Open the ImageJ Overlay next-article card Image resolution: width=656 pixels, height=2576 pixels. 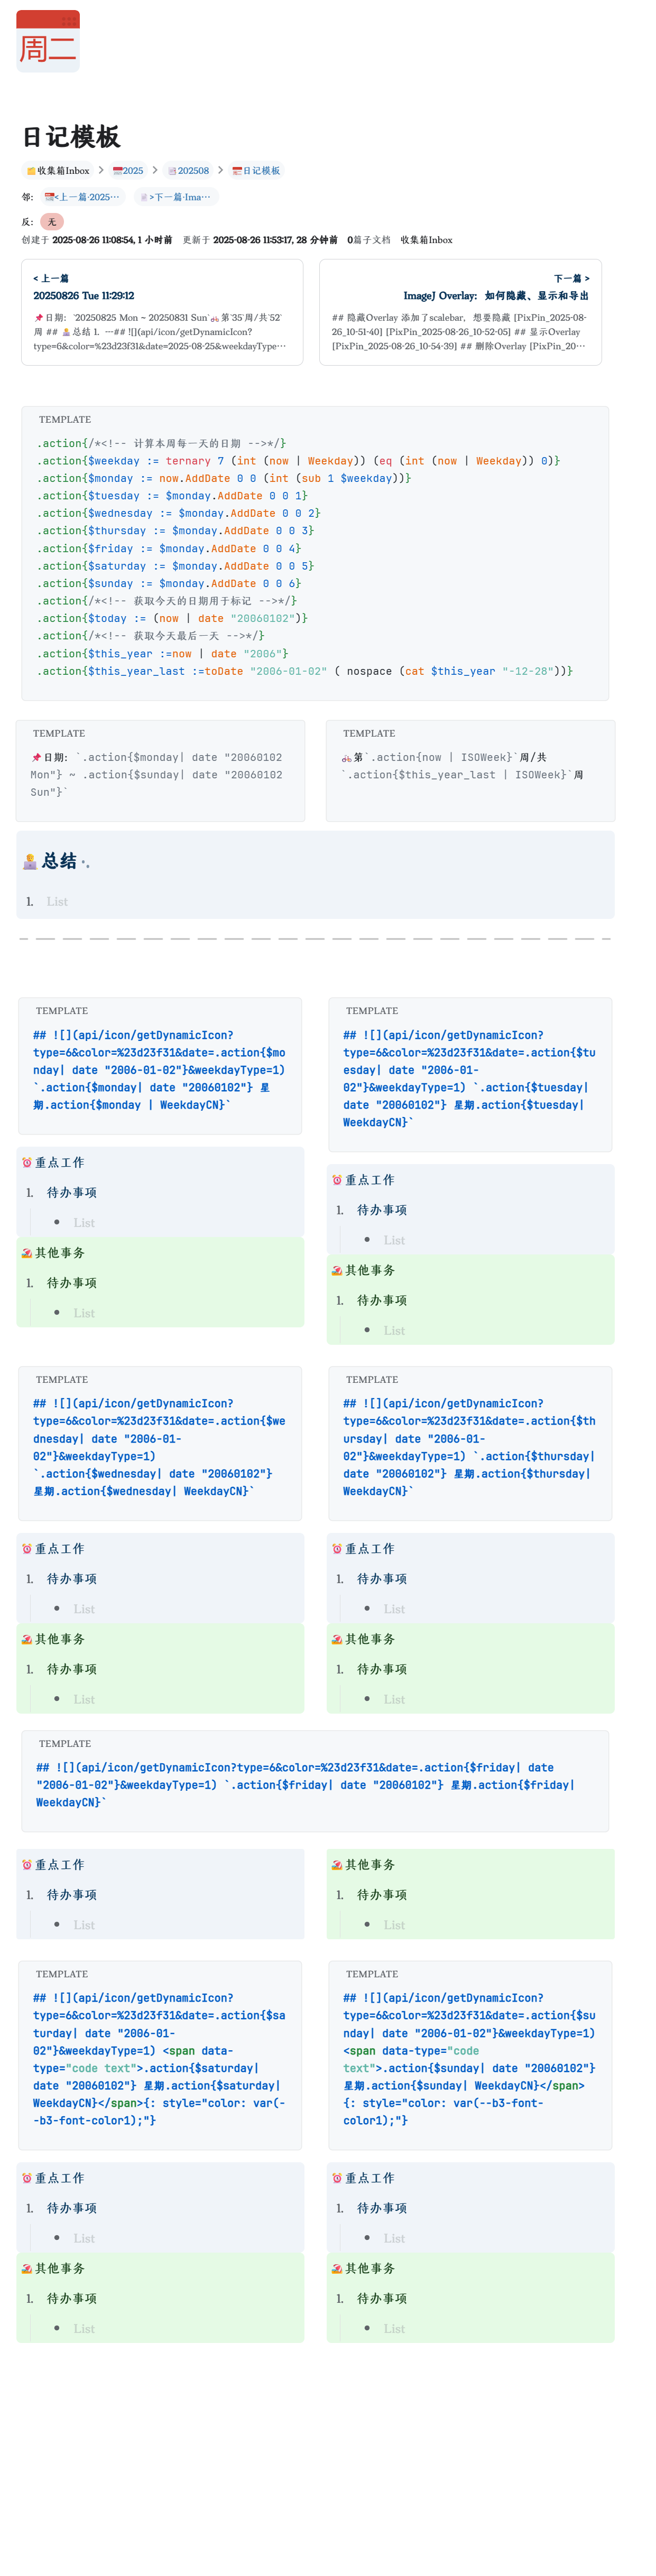(460, 312)
